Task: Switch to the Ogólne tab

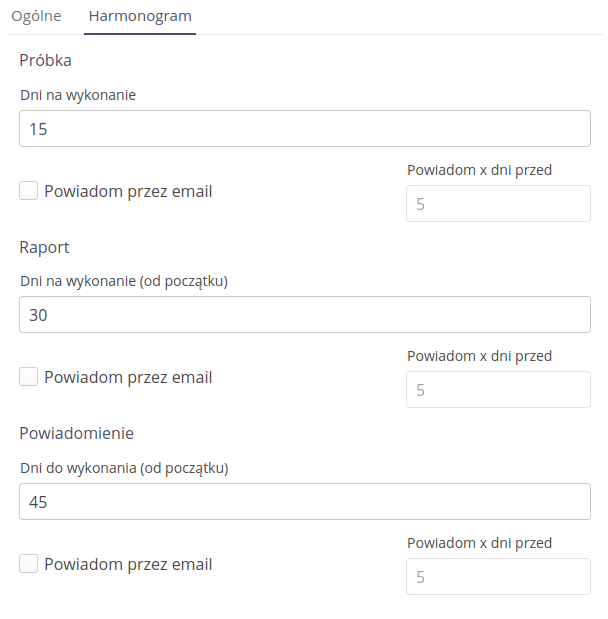Action: 37,16
